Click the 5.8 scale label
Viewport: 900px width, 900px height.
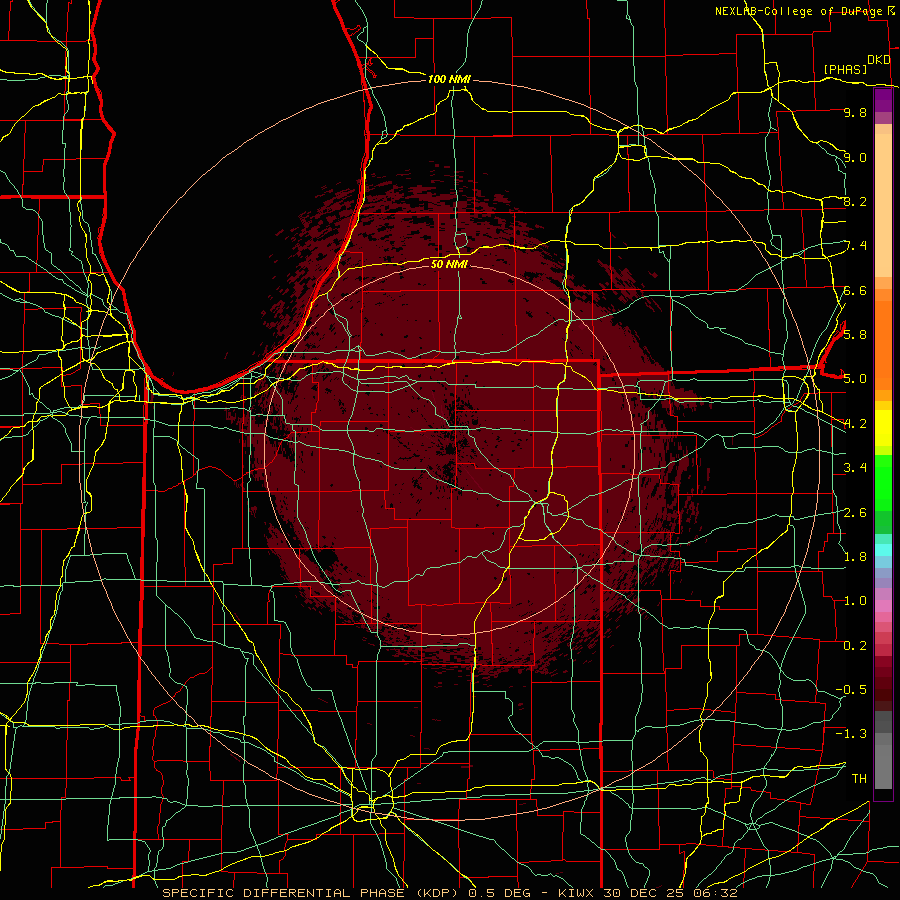click(x=855, y=334)
